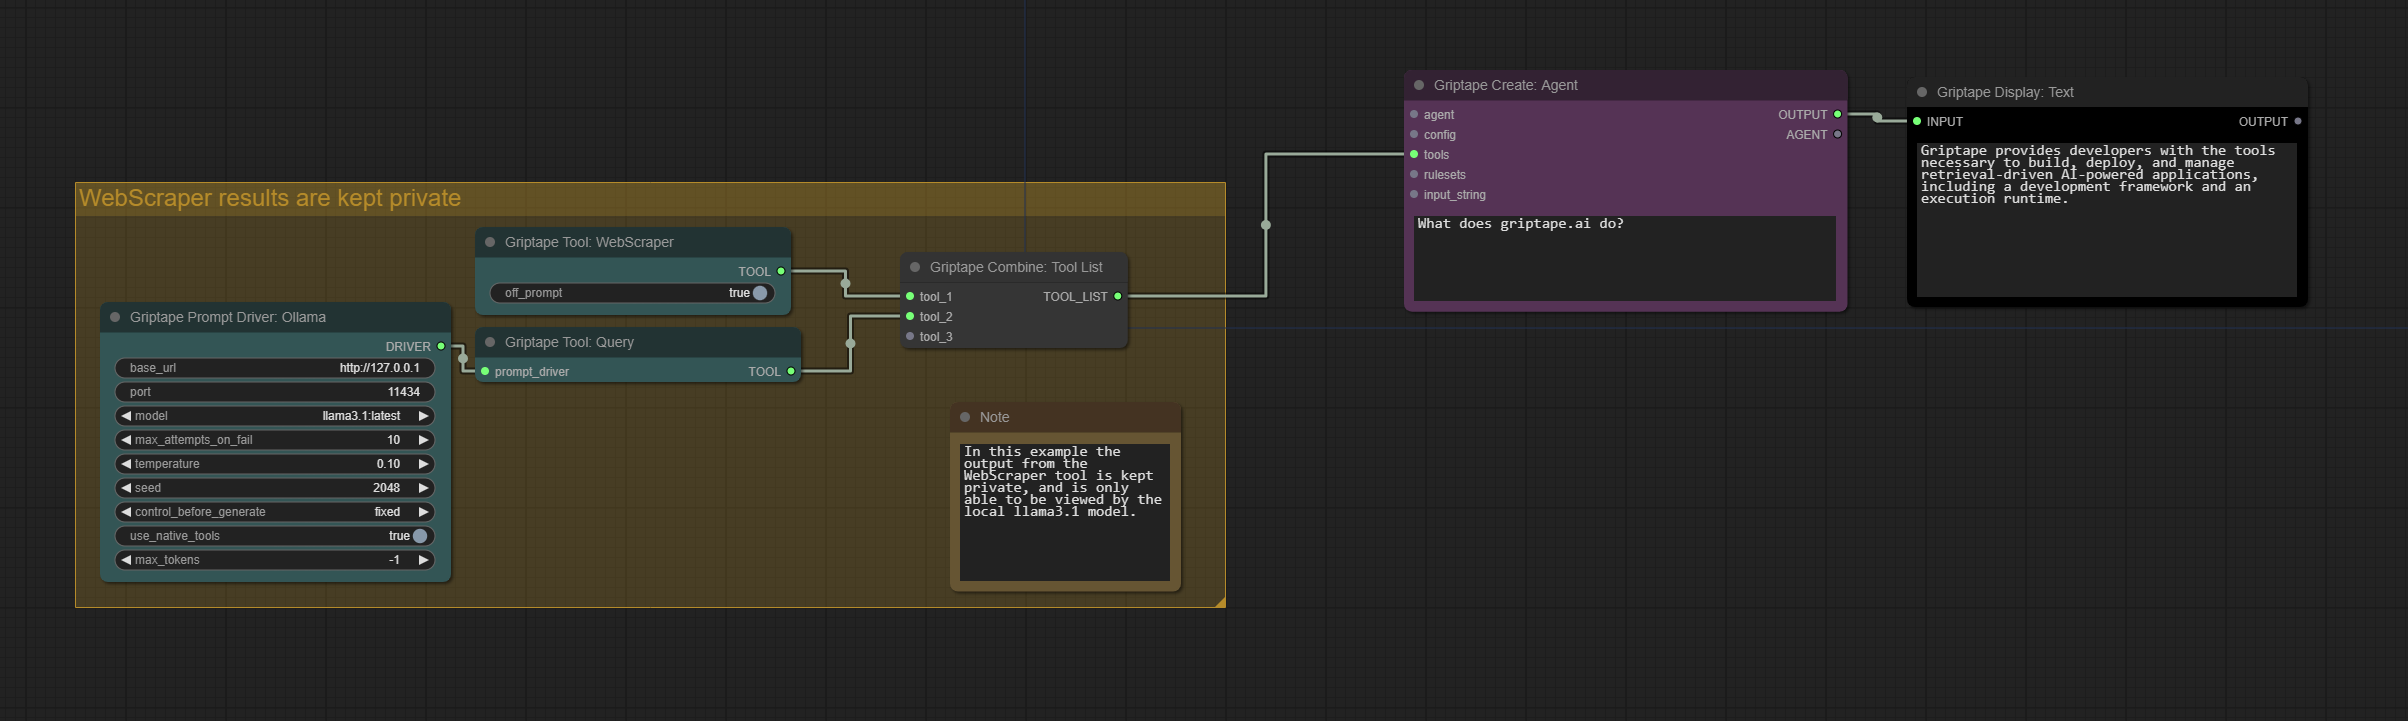Select the tool_3 input socket

[910, 336]
